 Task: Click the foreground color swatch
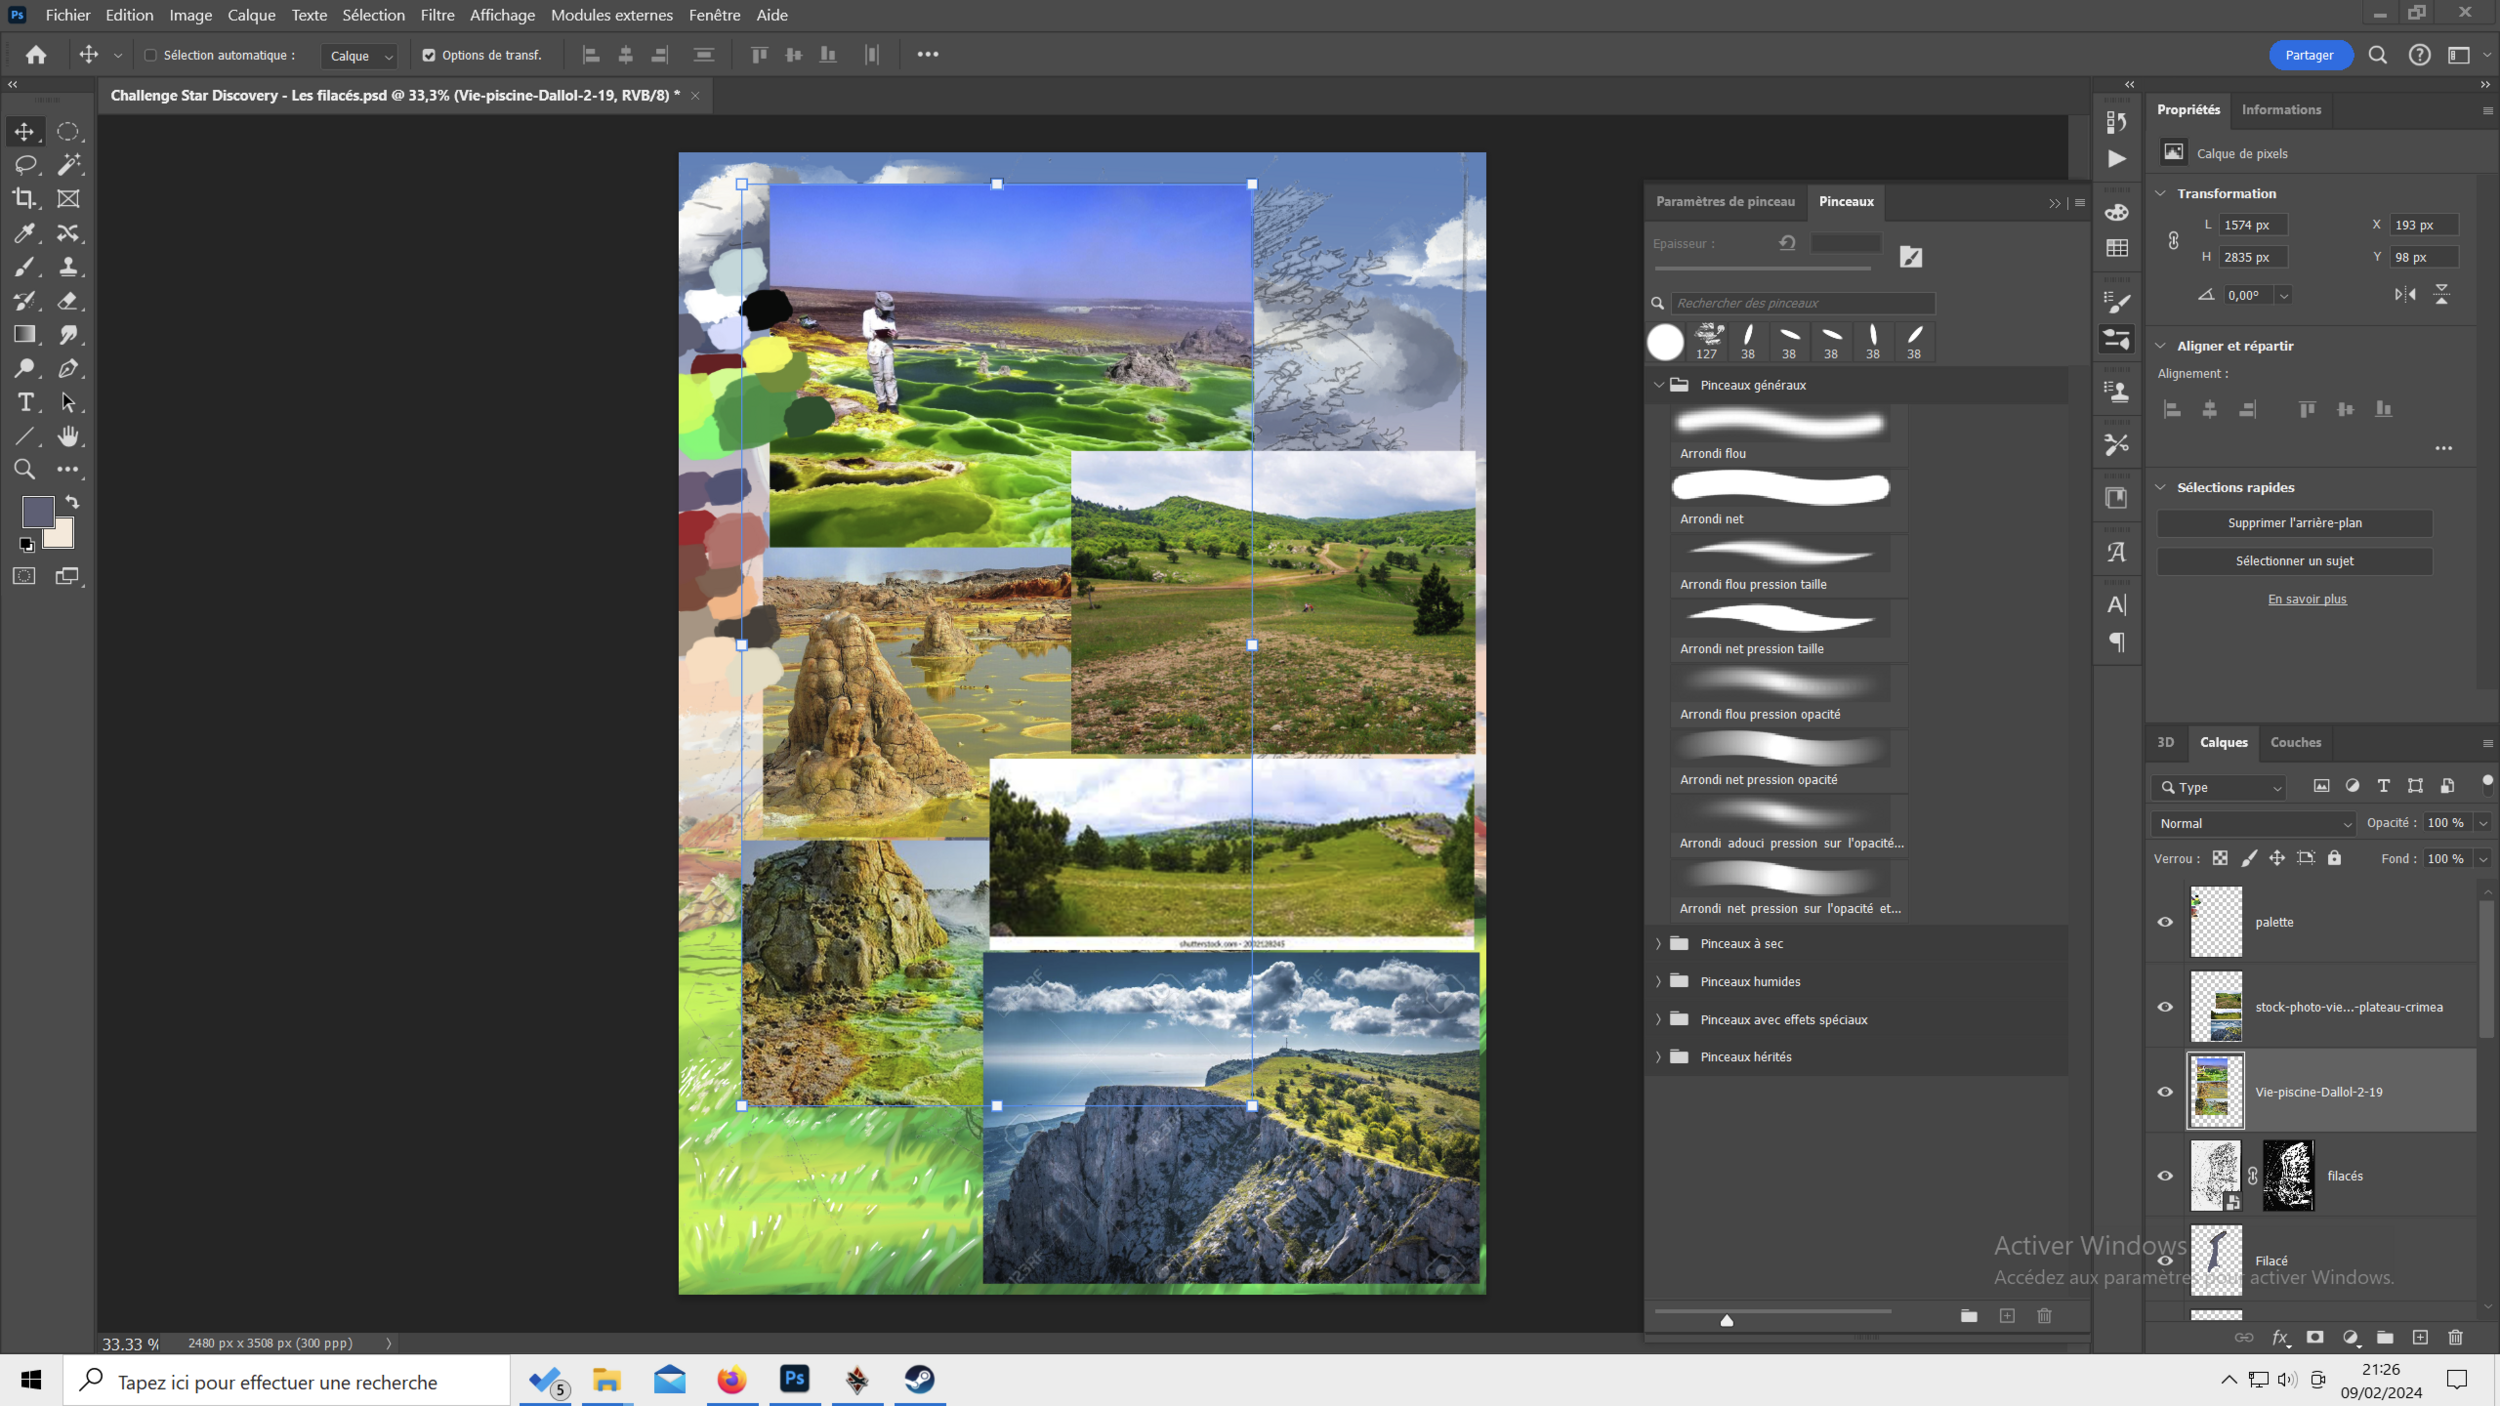(x=37, y=511)
